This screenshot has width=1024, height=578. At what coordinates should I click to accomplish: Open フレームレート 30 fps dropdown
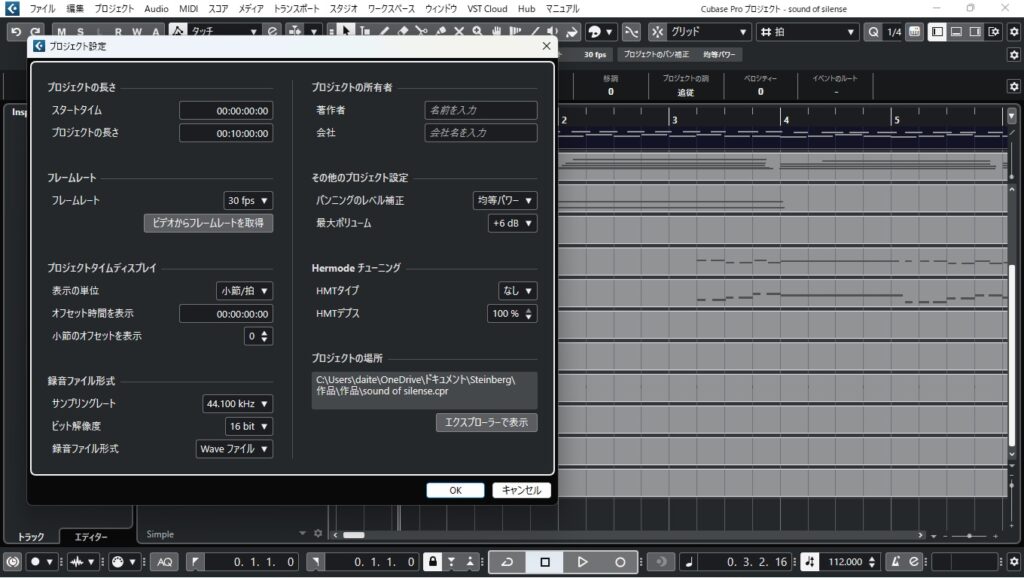tap(248, 201)
